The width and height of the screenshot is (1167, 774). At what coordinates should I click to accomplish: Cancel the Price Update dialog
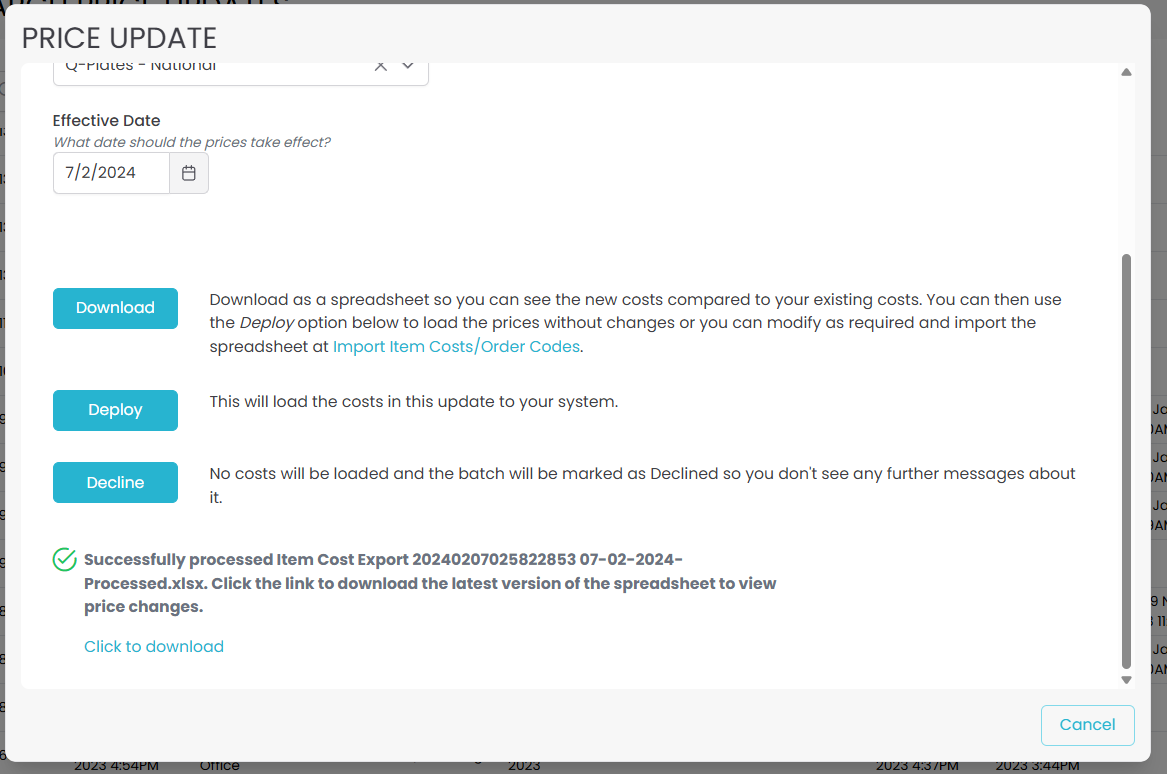tap(1087, 725)
